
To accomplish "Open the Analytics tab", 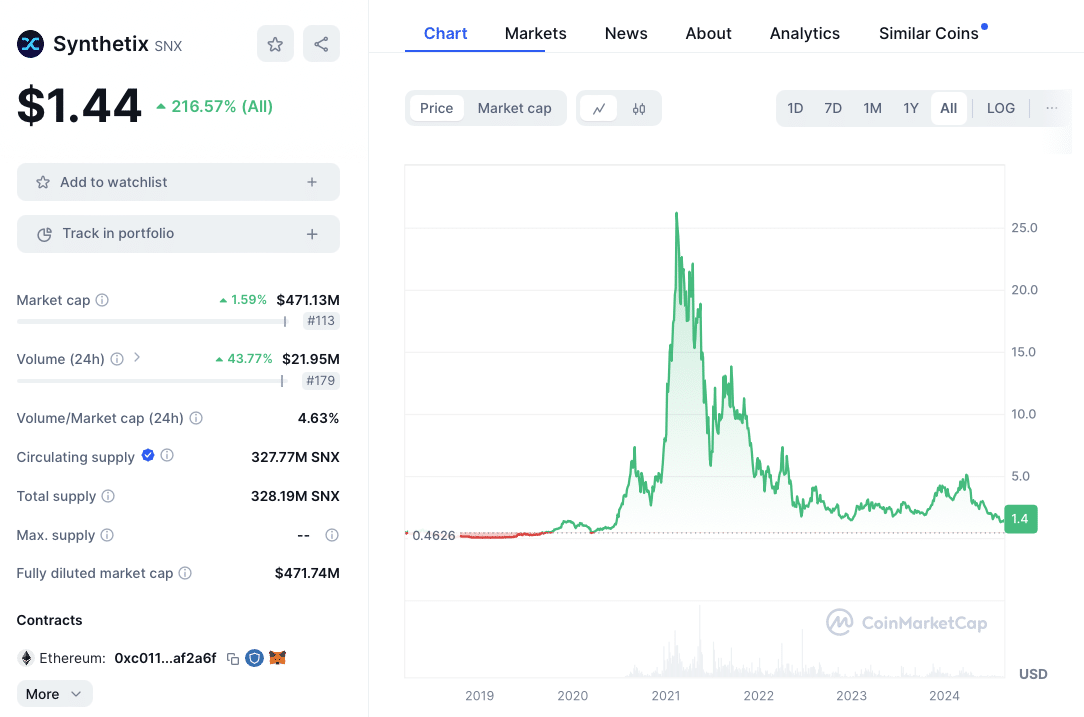I will pyautogui.click(x=805, y=33).
